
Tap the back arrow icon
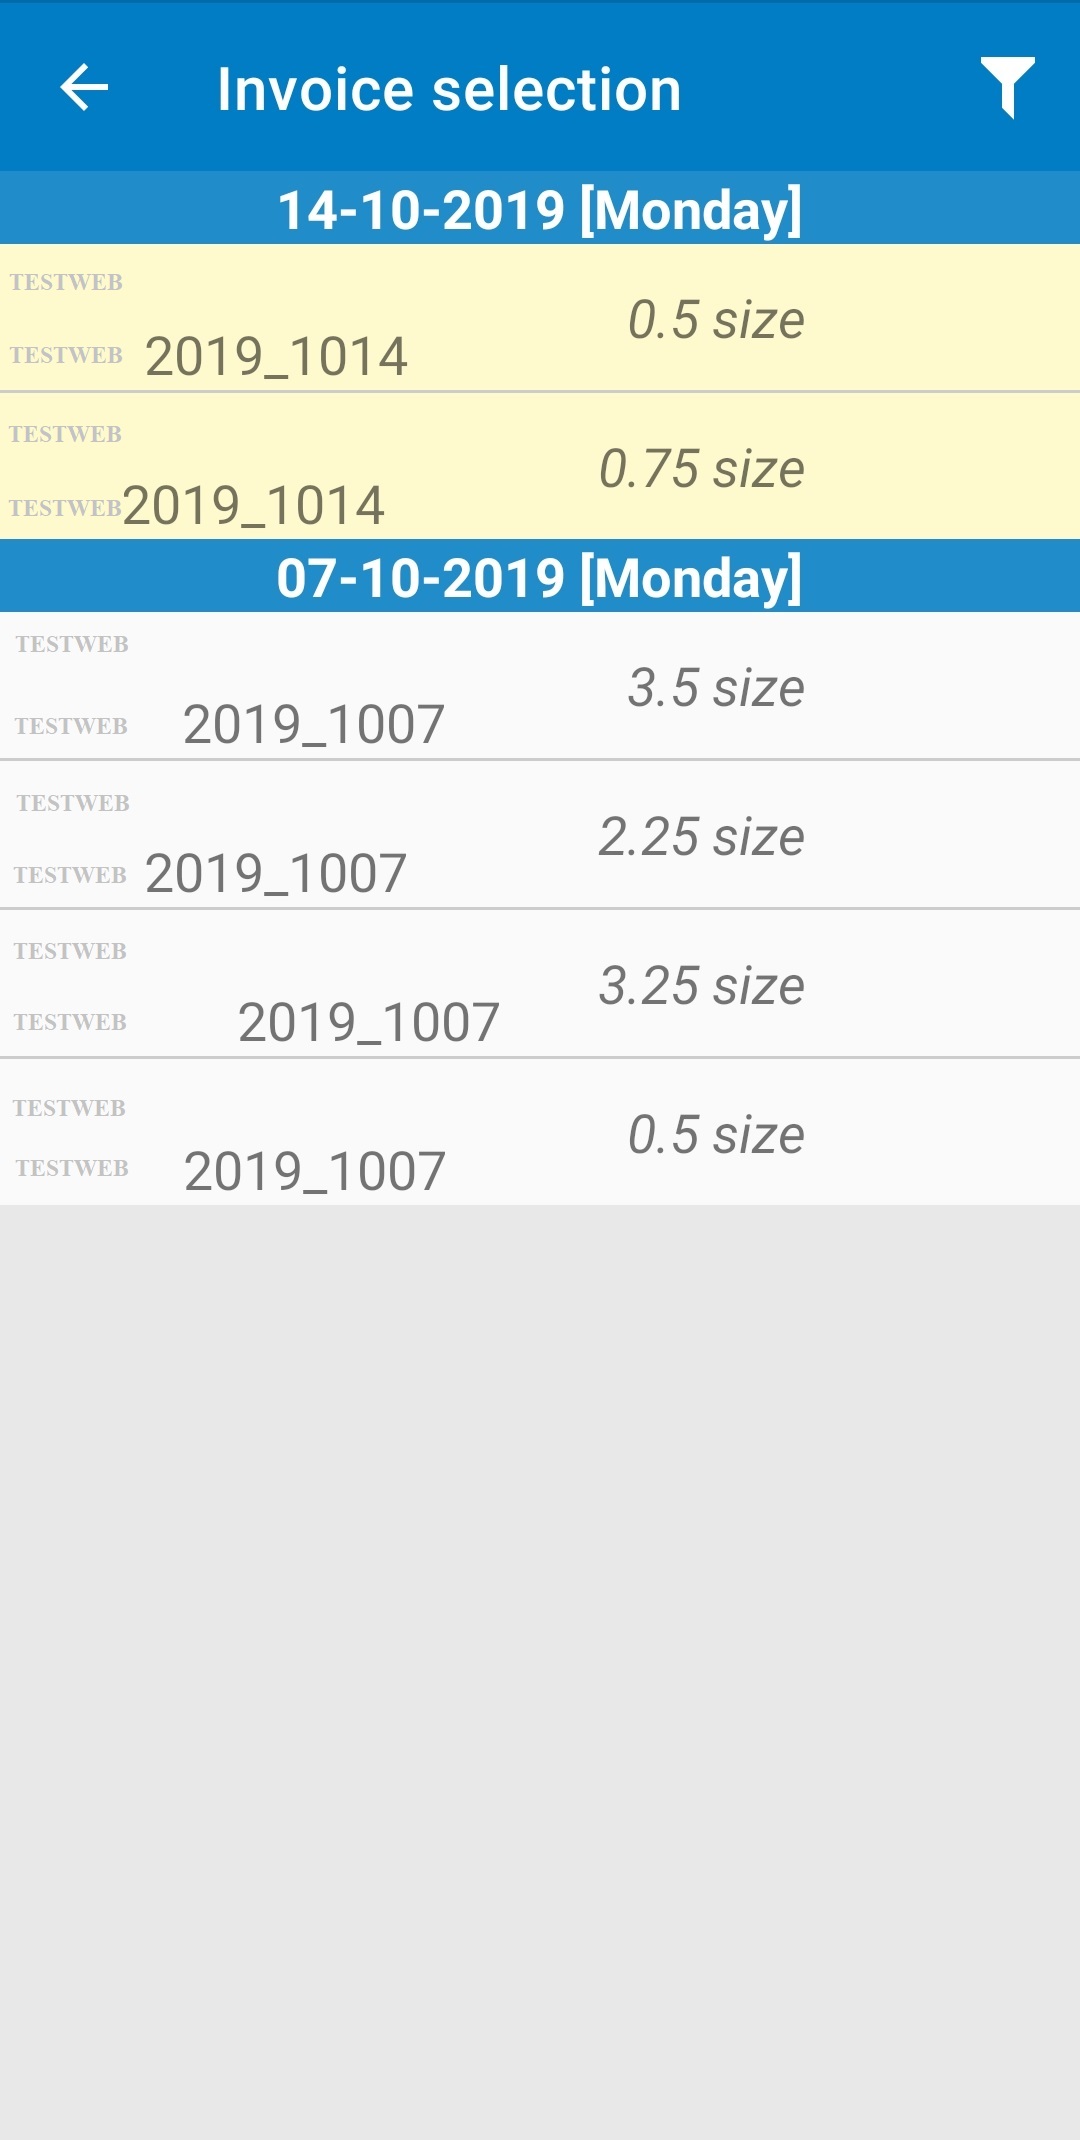tap(84, 88)
